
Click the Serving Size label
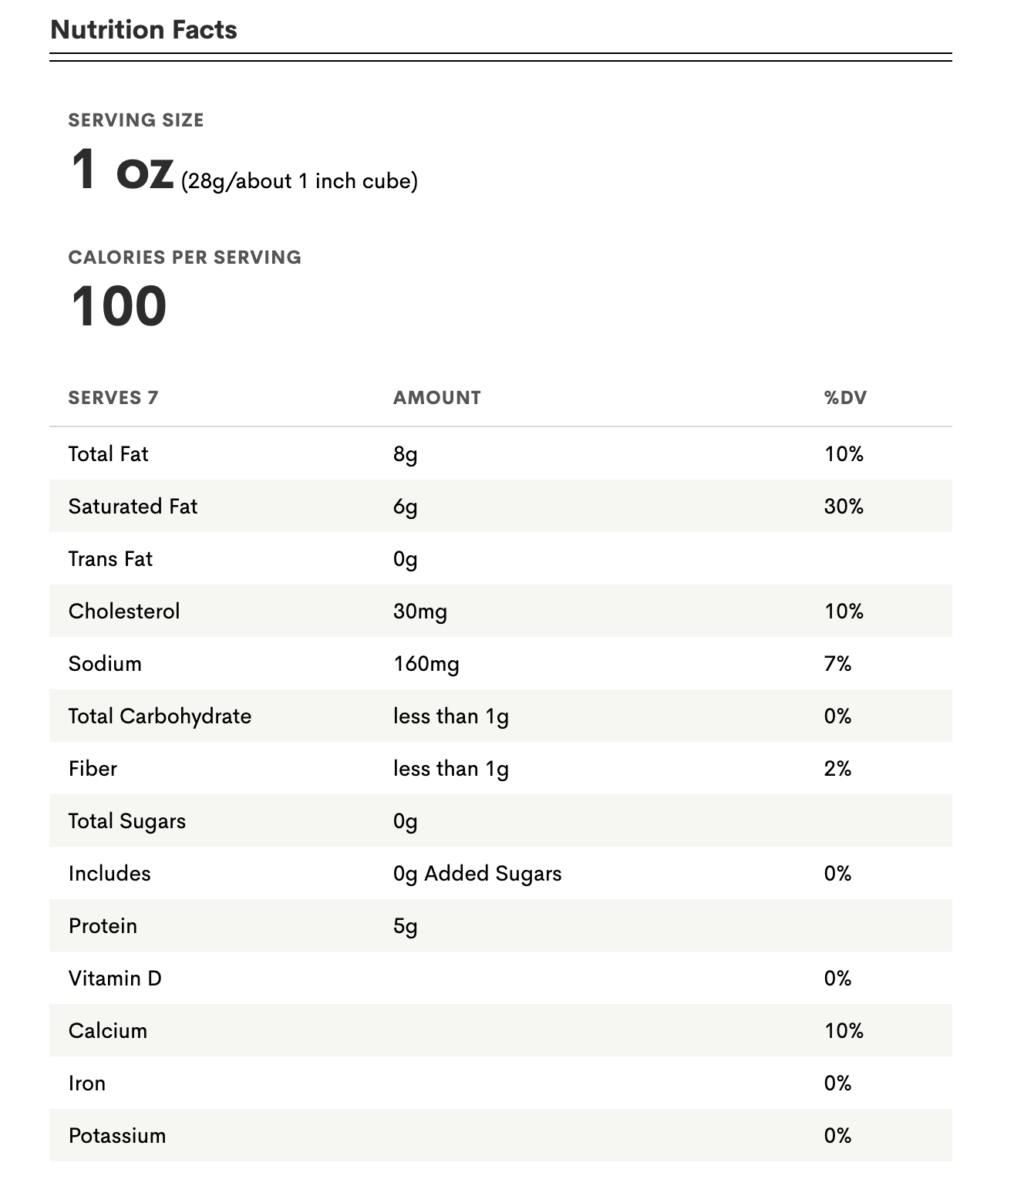tap(136, 120)
